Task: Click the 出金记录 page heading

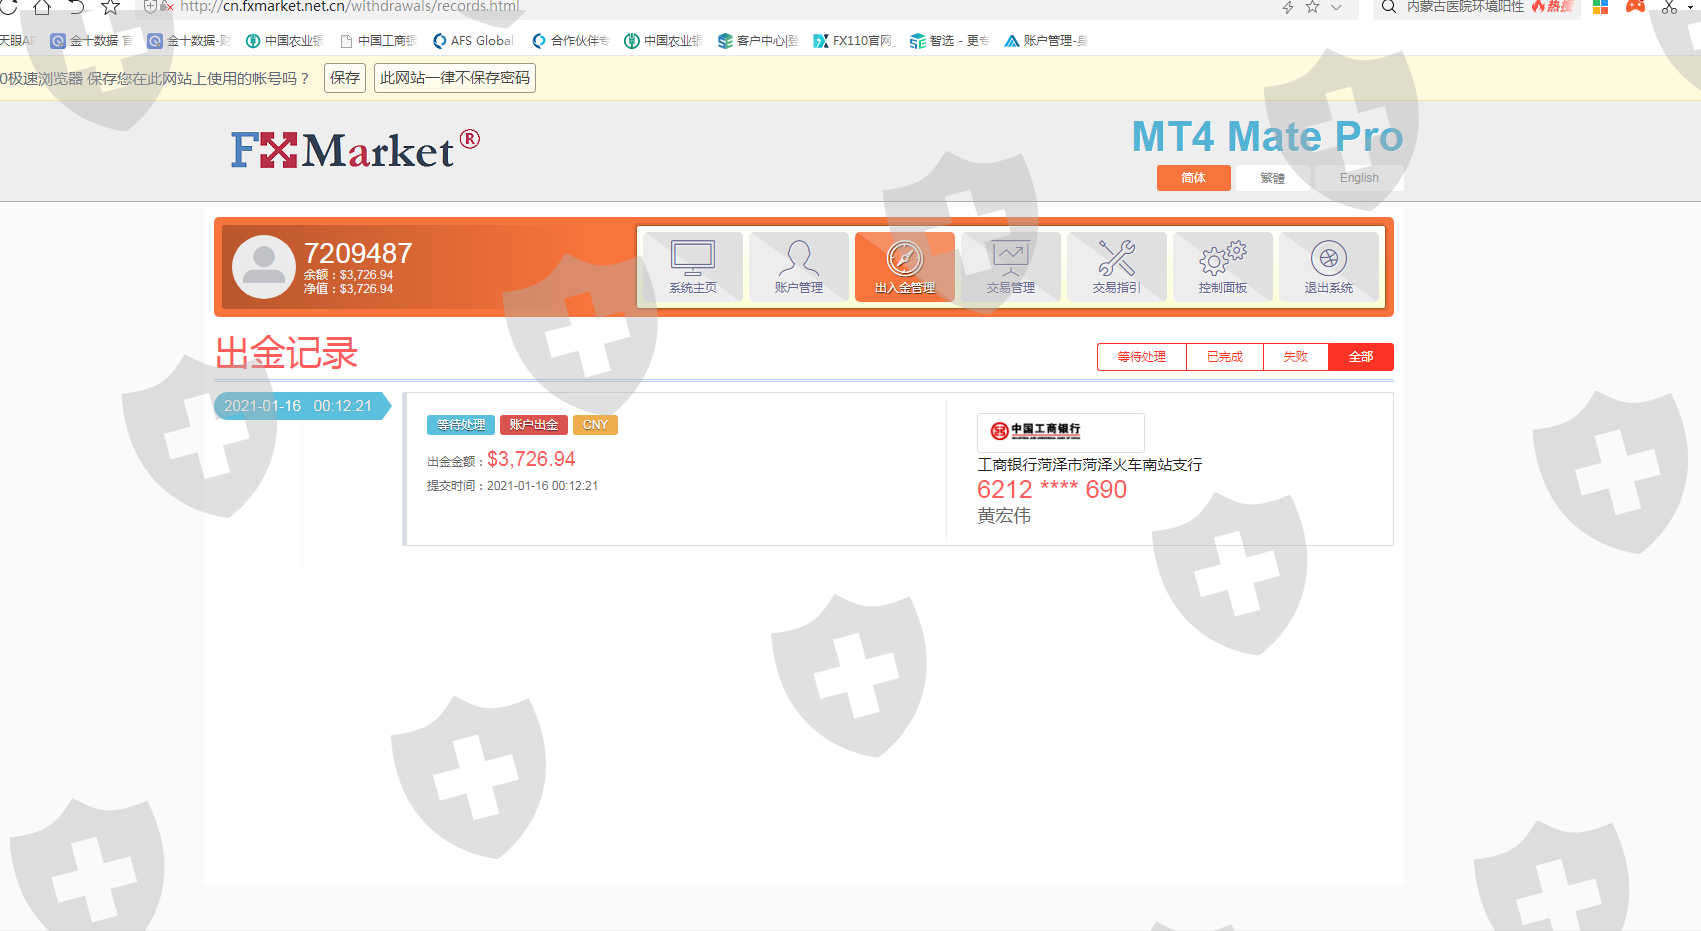Action: click(287, 353)
